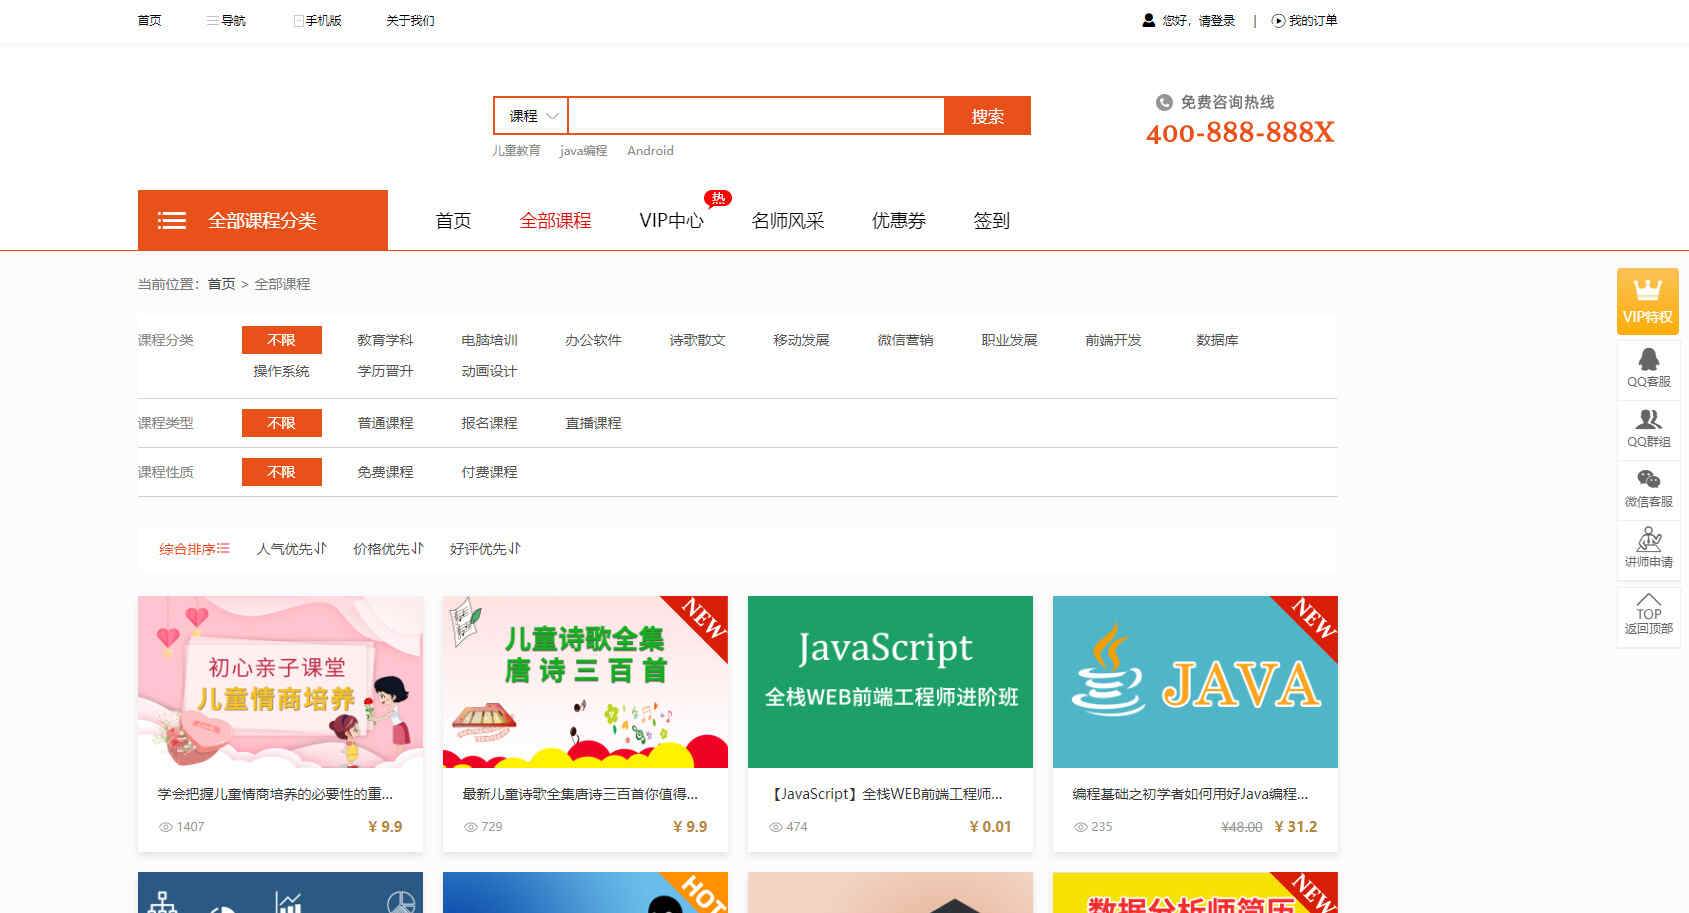This screenshot has width=1689, height=913.
Task: Filter category by 移动发展
Action: click(x=801, y=340)
